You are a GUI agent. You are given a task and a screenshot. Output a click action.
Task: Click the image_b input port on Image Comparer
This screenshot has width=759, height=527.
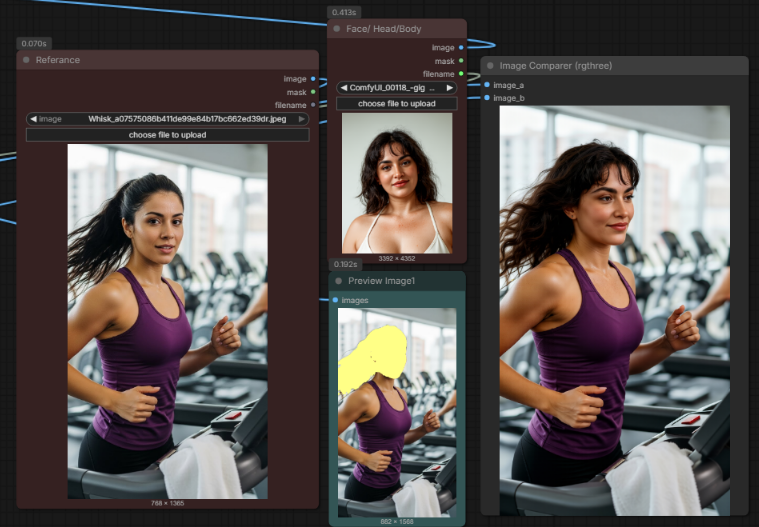point(487,98)
